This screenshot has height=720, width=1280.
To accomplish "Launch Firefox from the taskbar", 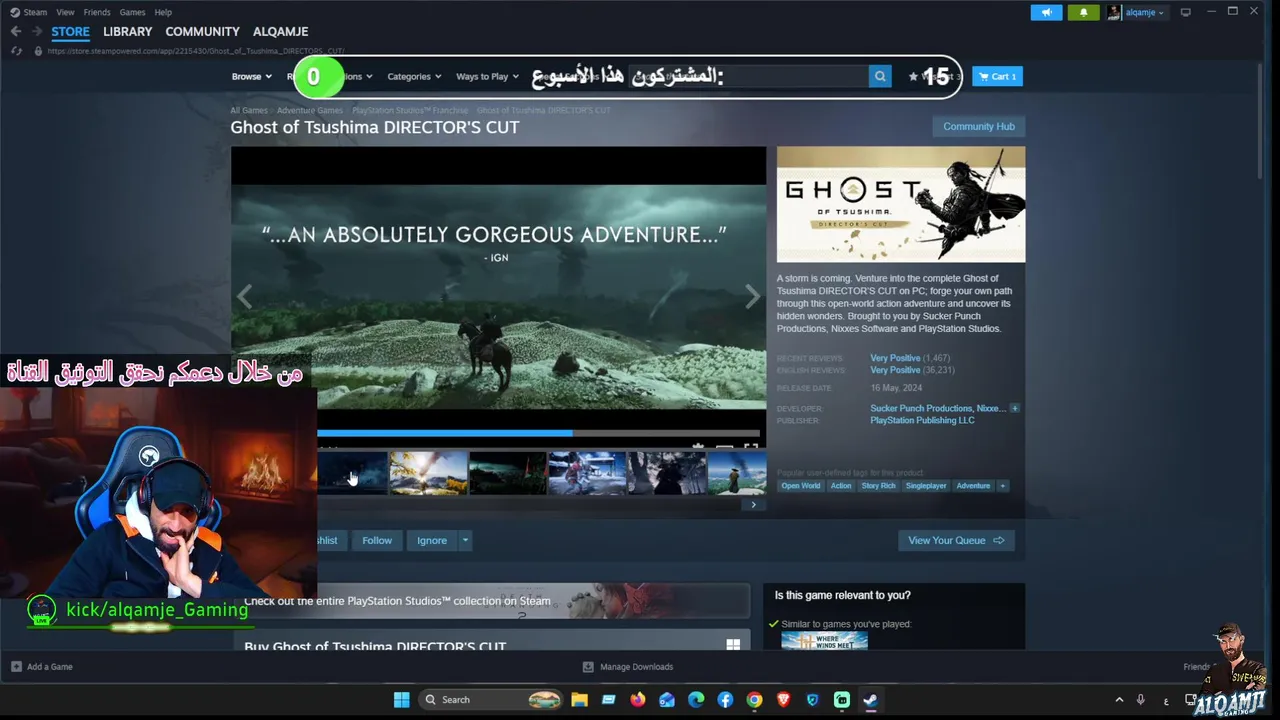I will pyautogui.click(x=638, y=700).
